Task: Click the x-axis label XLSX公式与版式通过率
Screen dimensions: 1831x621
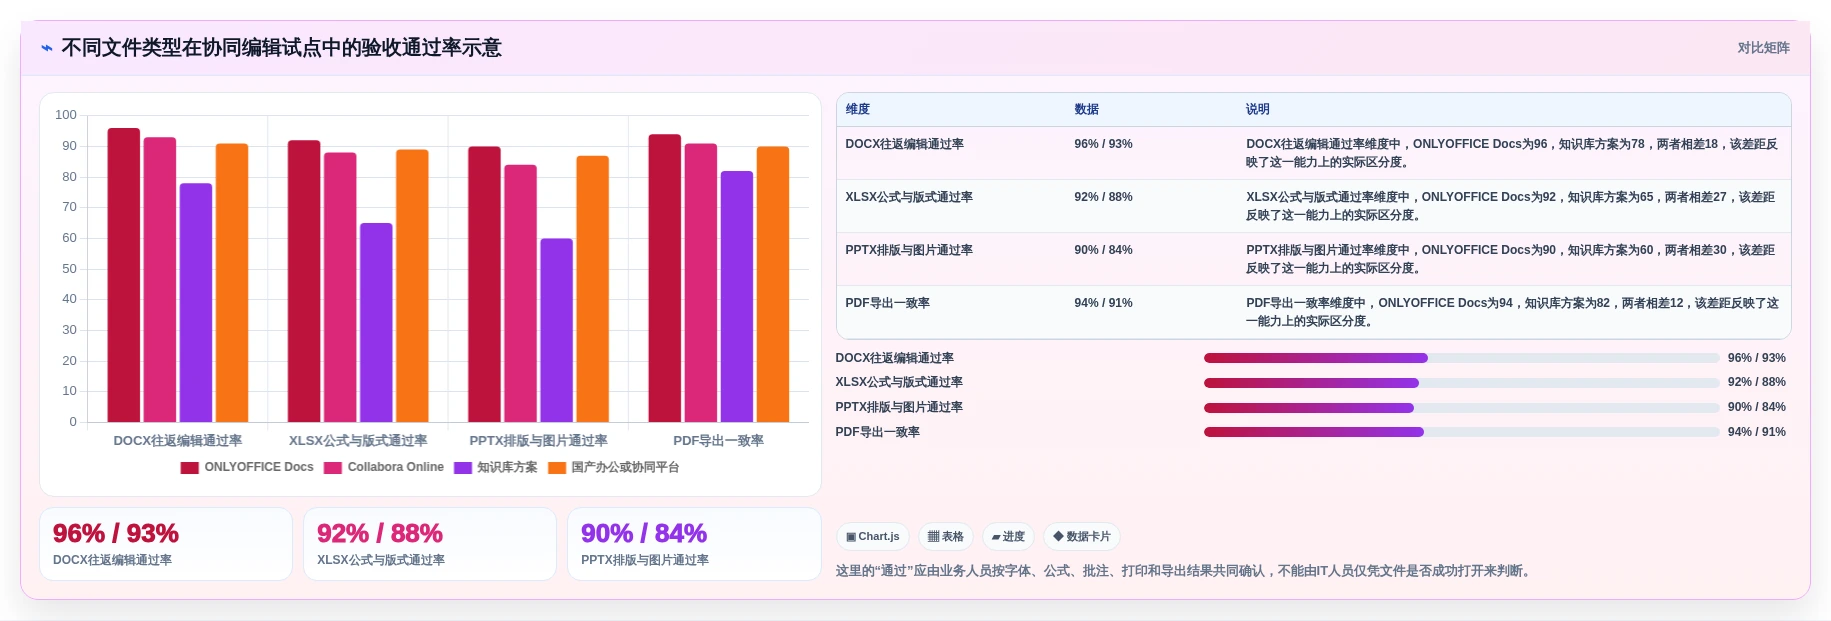Action: pyautogui.click(x=358, y=441)
